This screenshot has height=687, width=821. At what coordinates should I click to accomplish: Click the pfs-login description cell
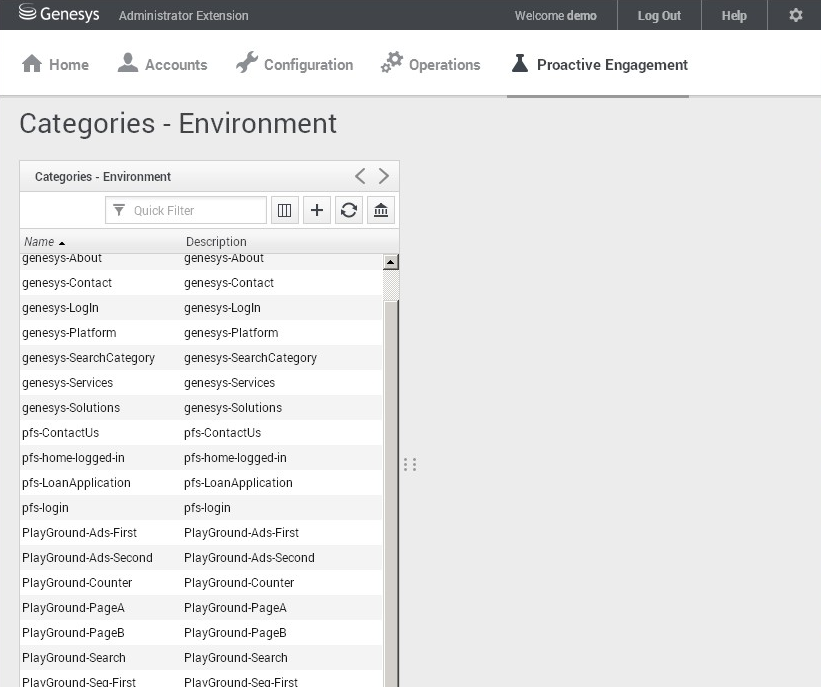[x=207, y=508]
